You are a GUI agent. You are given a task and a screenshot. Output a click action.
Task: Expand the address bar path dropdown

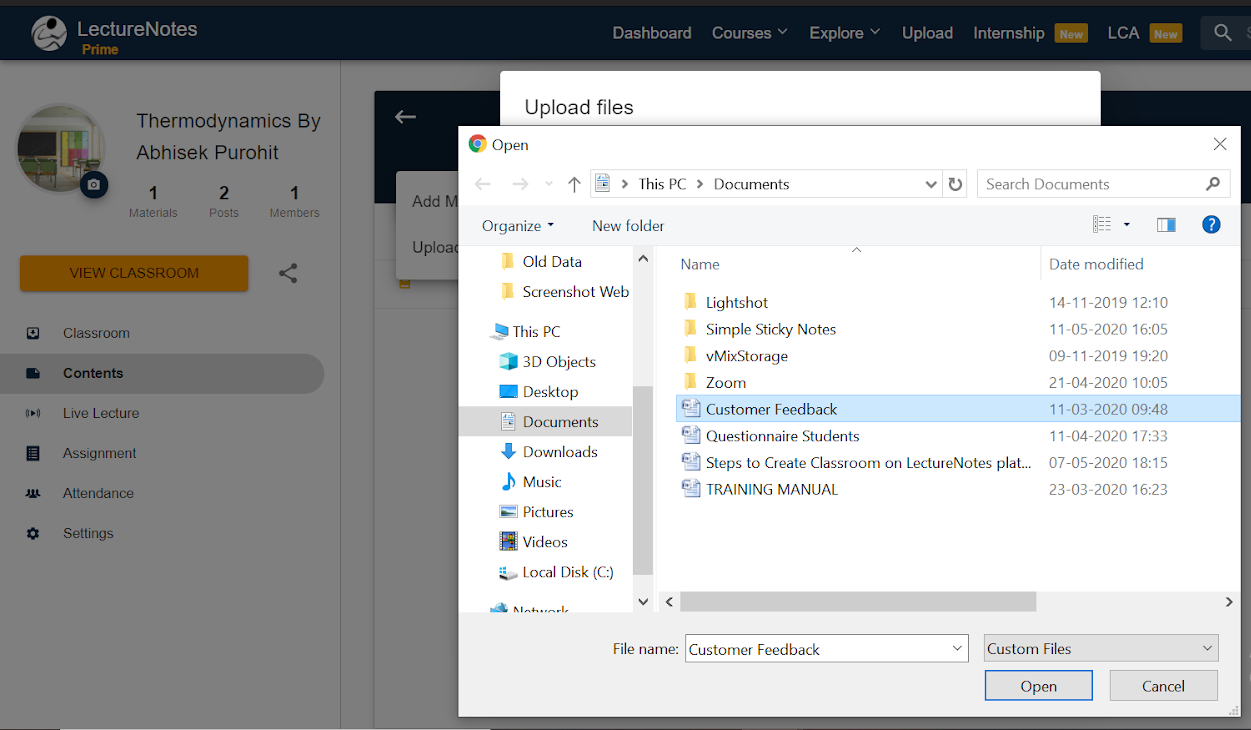pyautogui.click(x=931, y=184)
